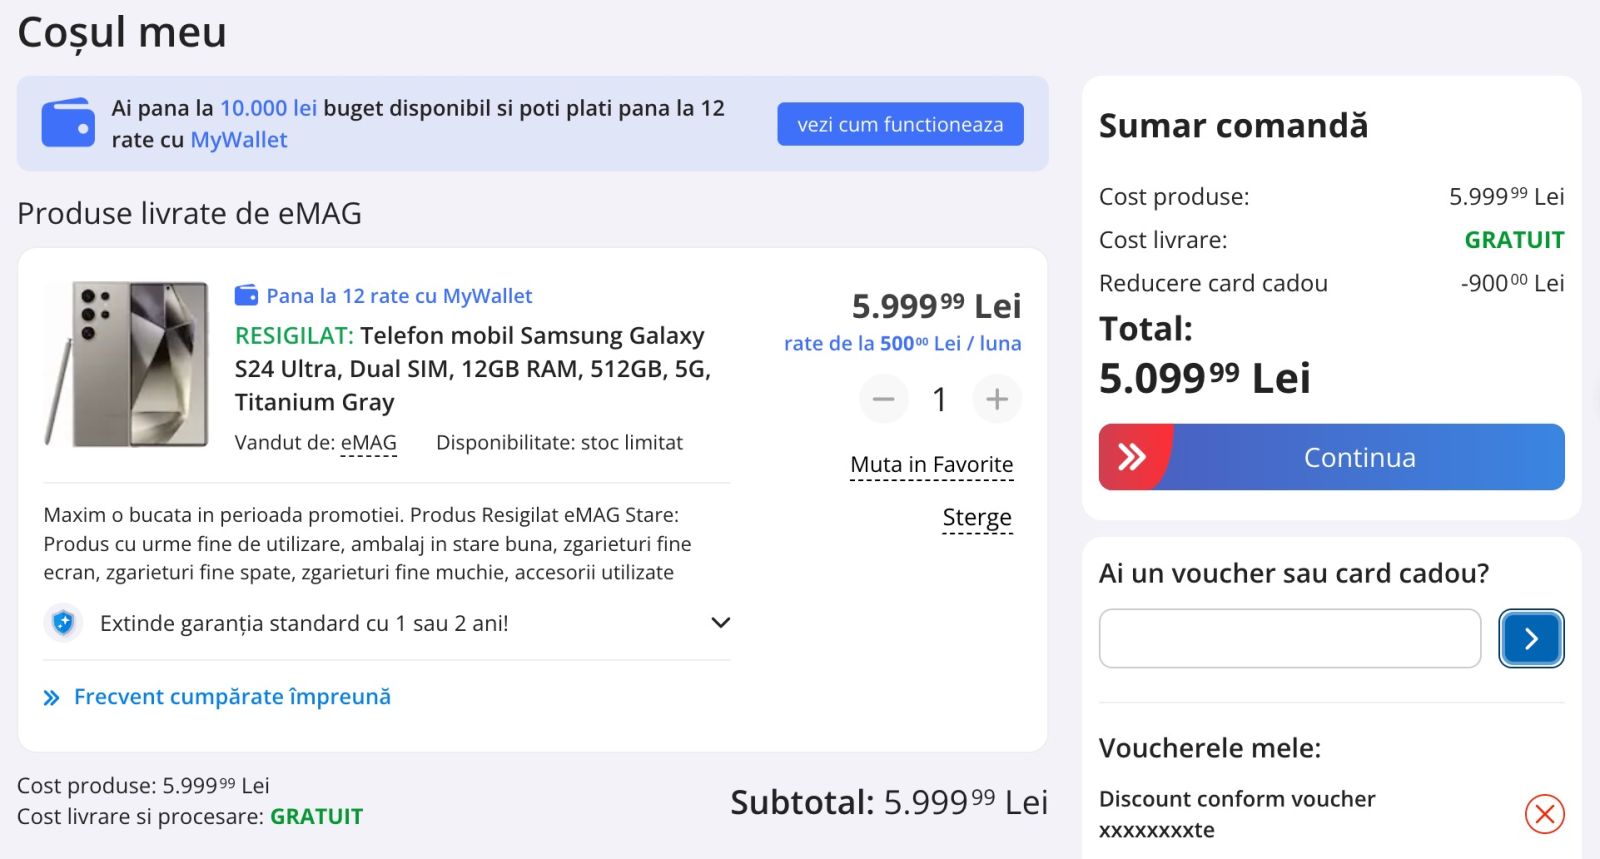The width and height of the screenshot is (1600, 859).
Task: Click the MyWallet link in banner text
Action: (x=238, y=140)
